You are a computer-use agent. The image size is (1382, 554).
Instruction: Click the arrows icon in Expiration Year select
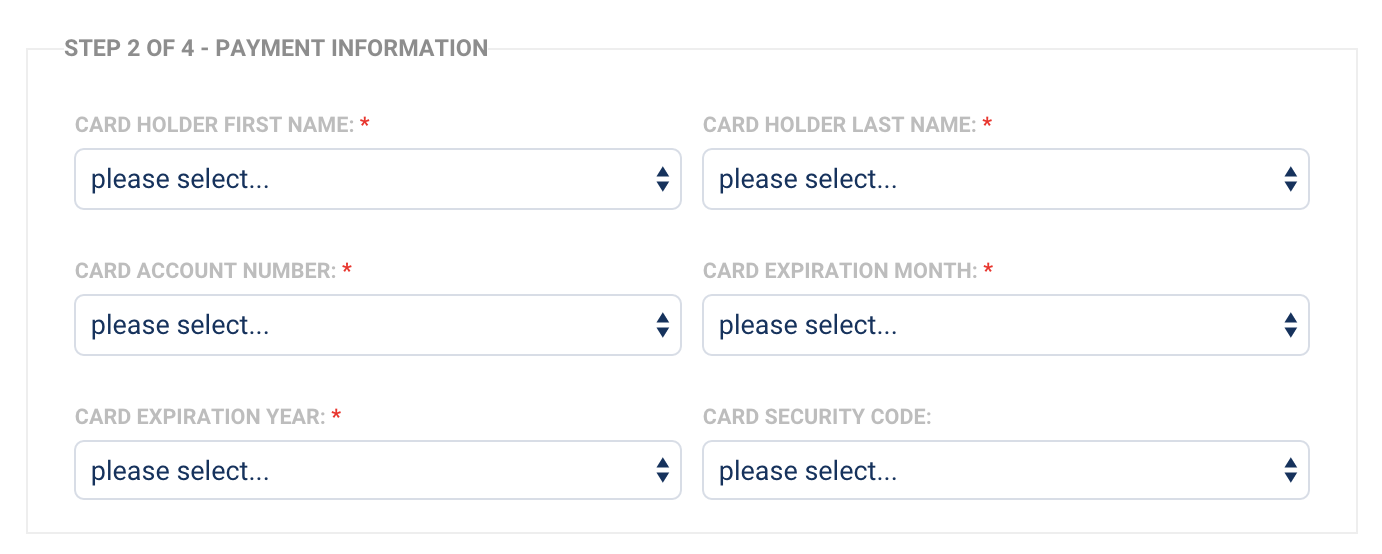pyautogui.click(x=662, y=471)
